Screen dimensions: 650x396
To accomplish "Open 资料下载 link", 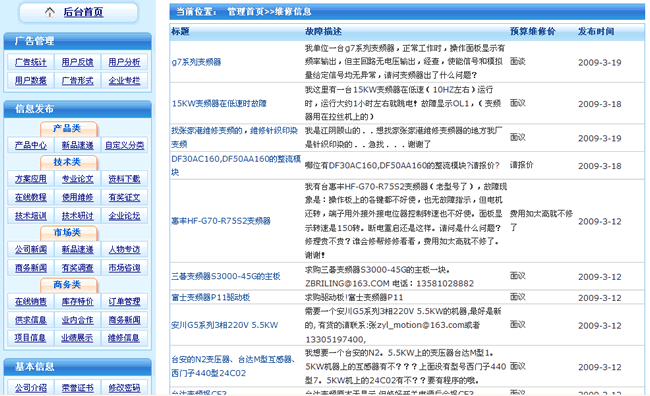I will pyautogui.click(x=124, y=179).
